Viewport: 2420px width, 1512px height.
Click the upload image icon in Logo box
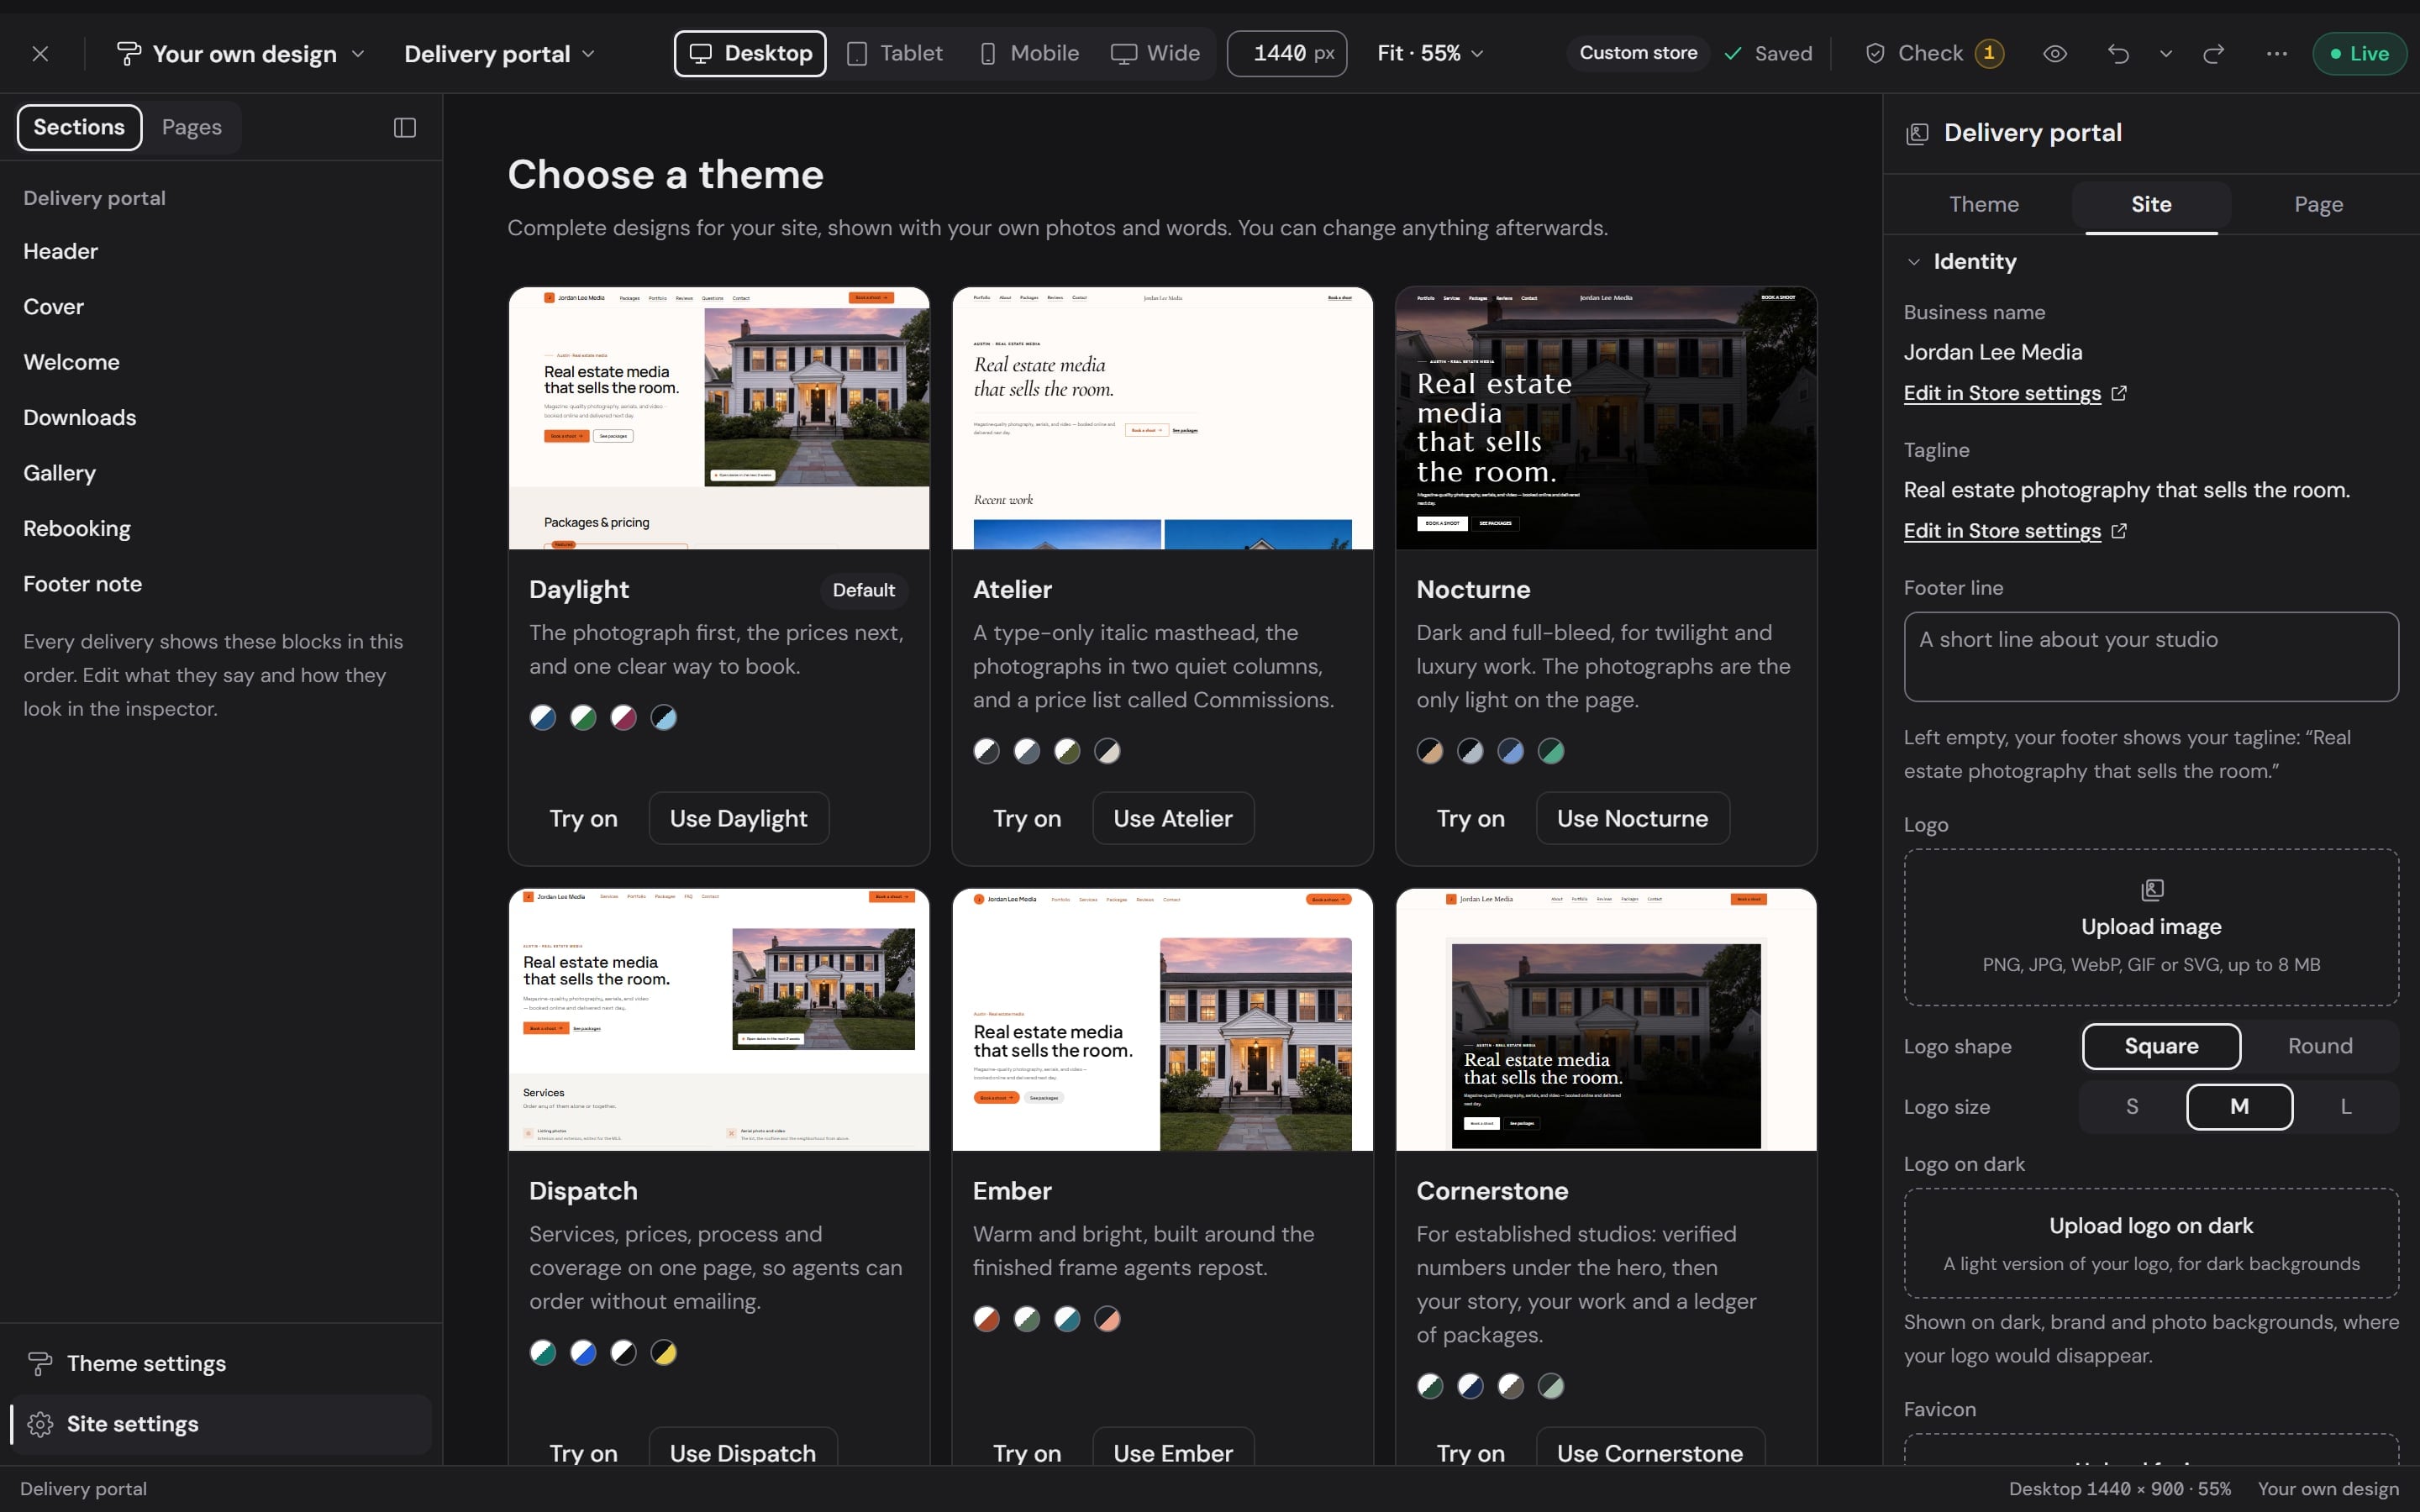click(x=2152, y=890)
